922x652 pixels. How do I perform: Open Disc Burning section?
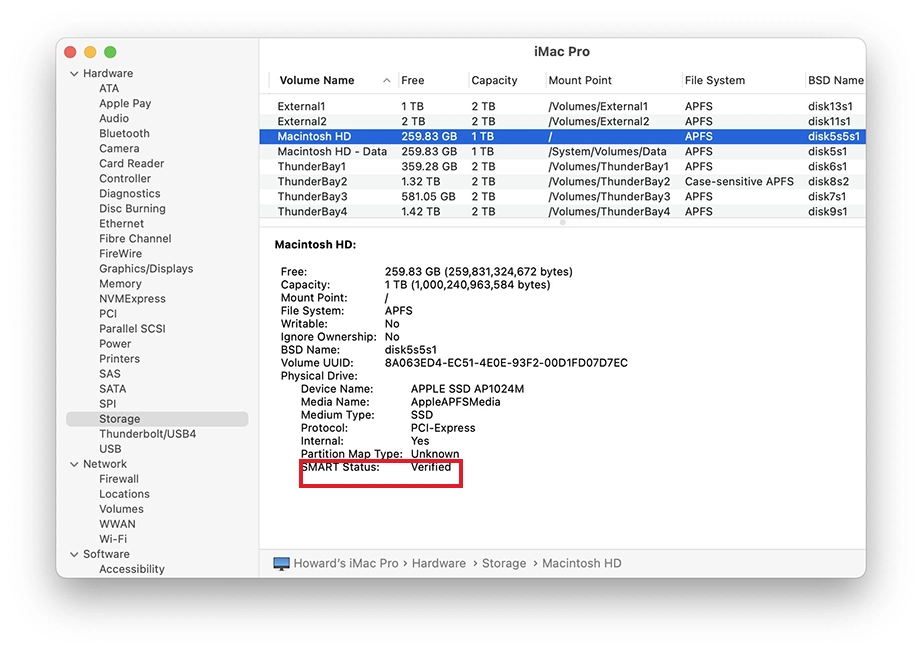(132, 208)
